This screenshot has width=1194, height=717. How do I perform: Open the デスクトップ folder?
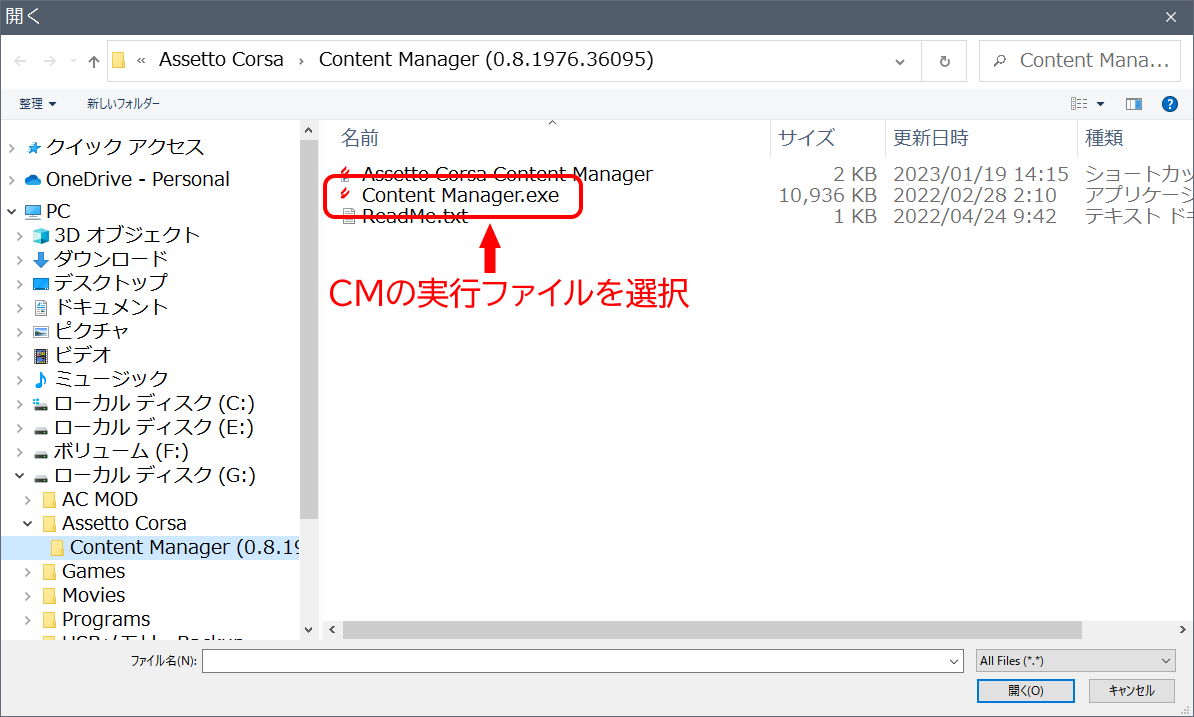tap(111, 282)
